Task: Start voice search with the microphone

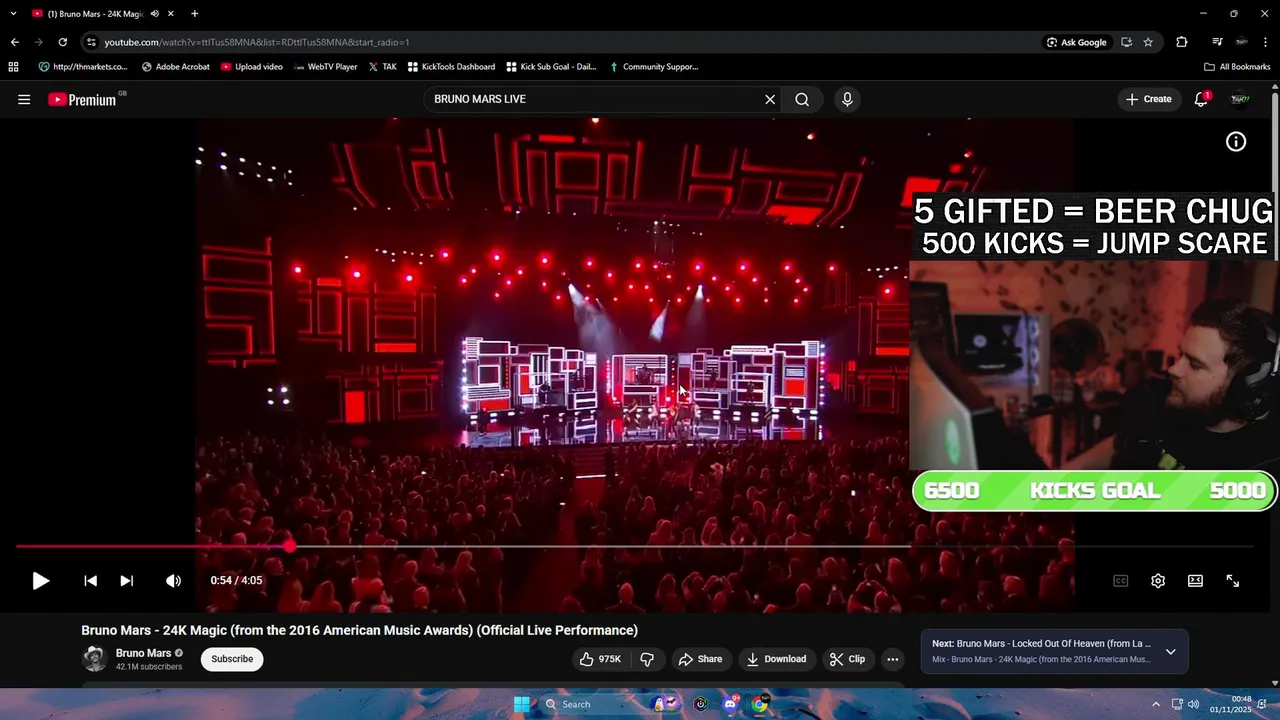Action: tap(847, 99)
